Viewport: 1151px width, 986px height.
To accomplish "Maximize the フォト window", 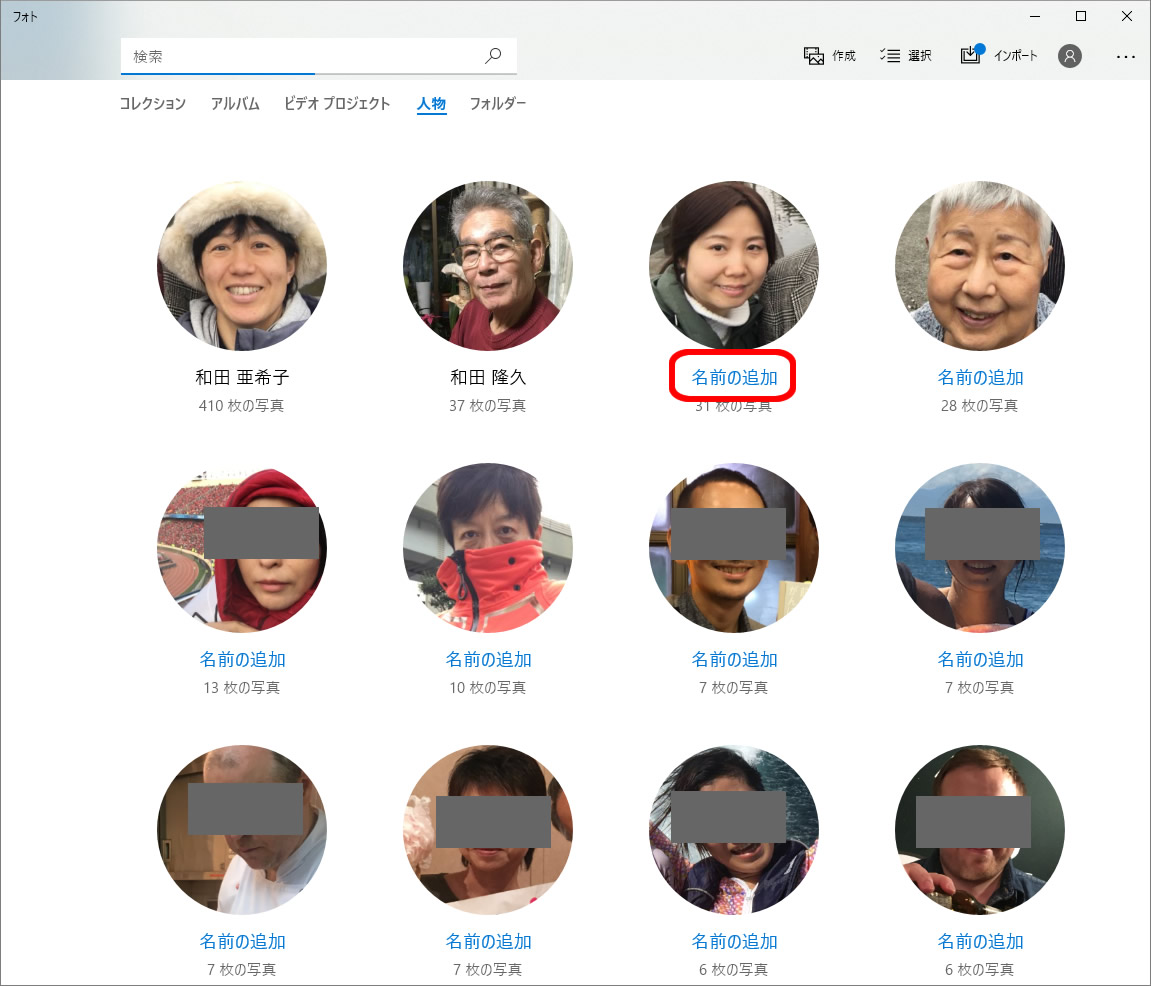I will pos(1080,16).
